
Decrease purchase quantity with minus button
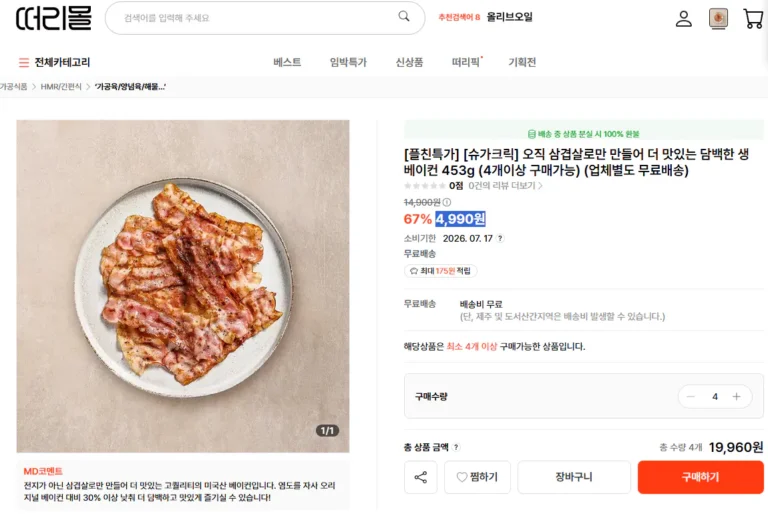click(691, 397)
